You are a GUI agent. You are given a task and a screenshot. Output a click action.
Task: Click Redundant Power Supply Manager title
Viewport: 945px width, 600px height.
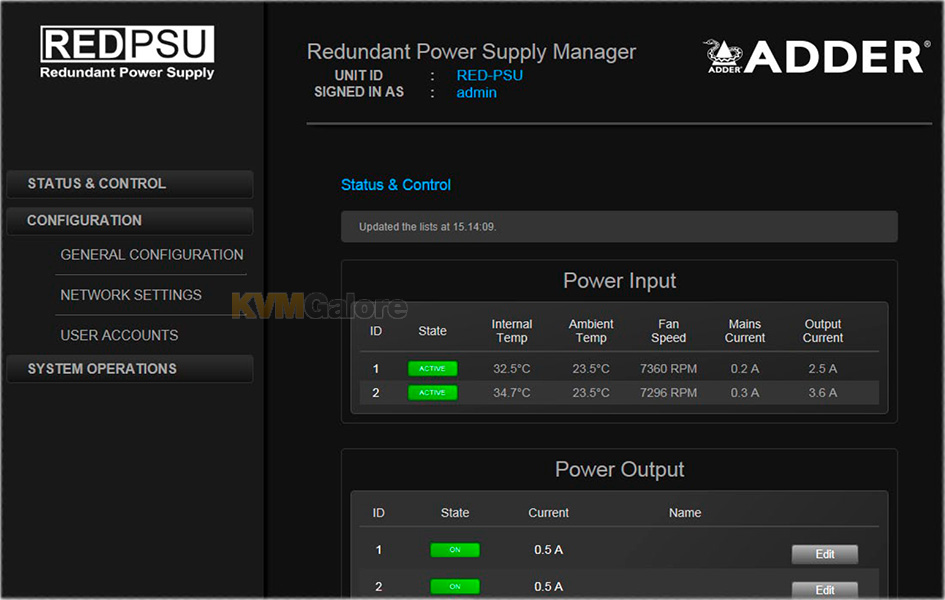(x=471, y=52)
